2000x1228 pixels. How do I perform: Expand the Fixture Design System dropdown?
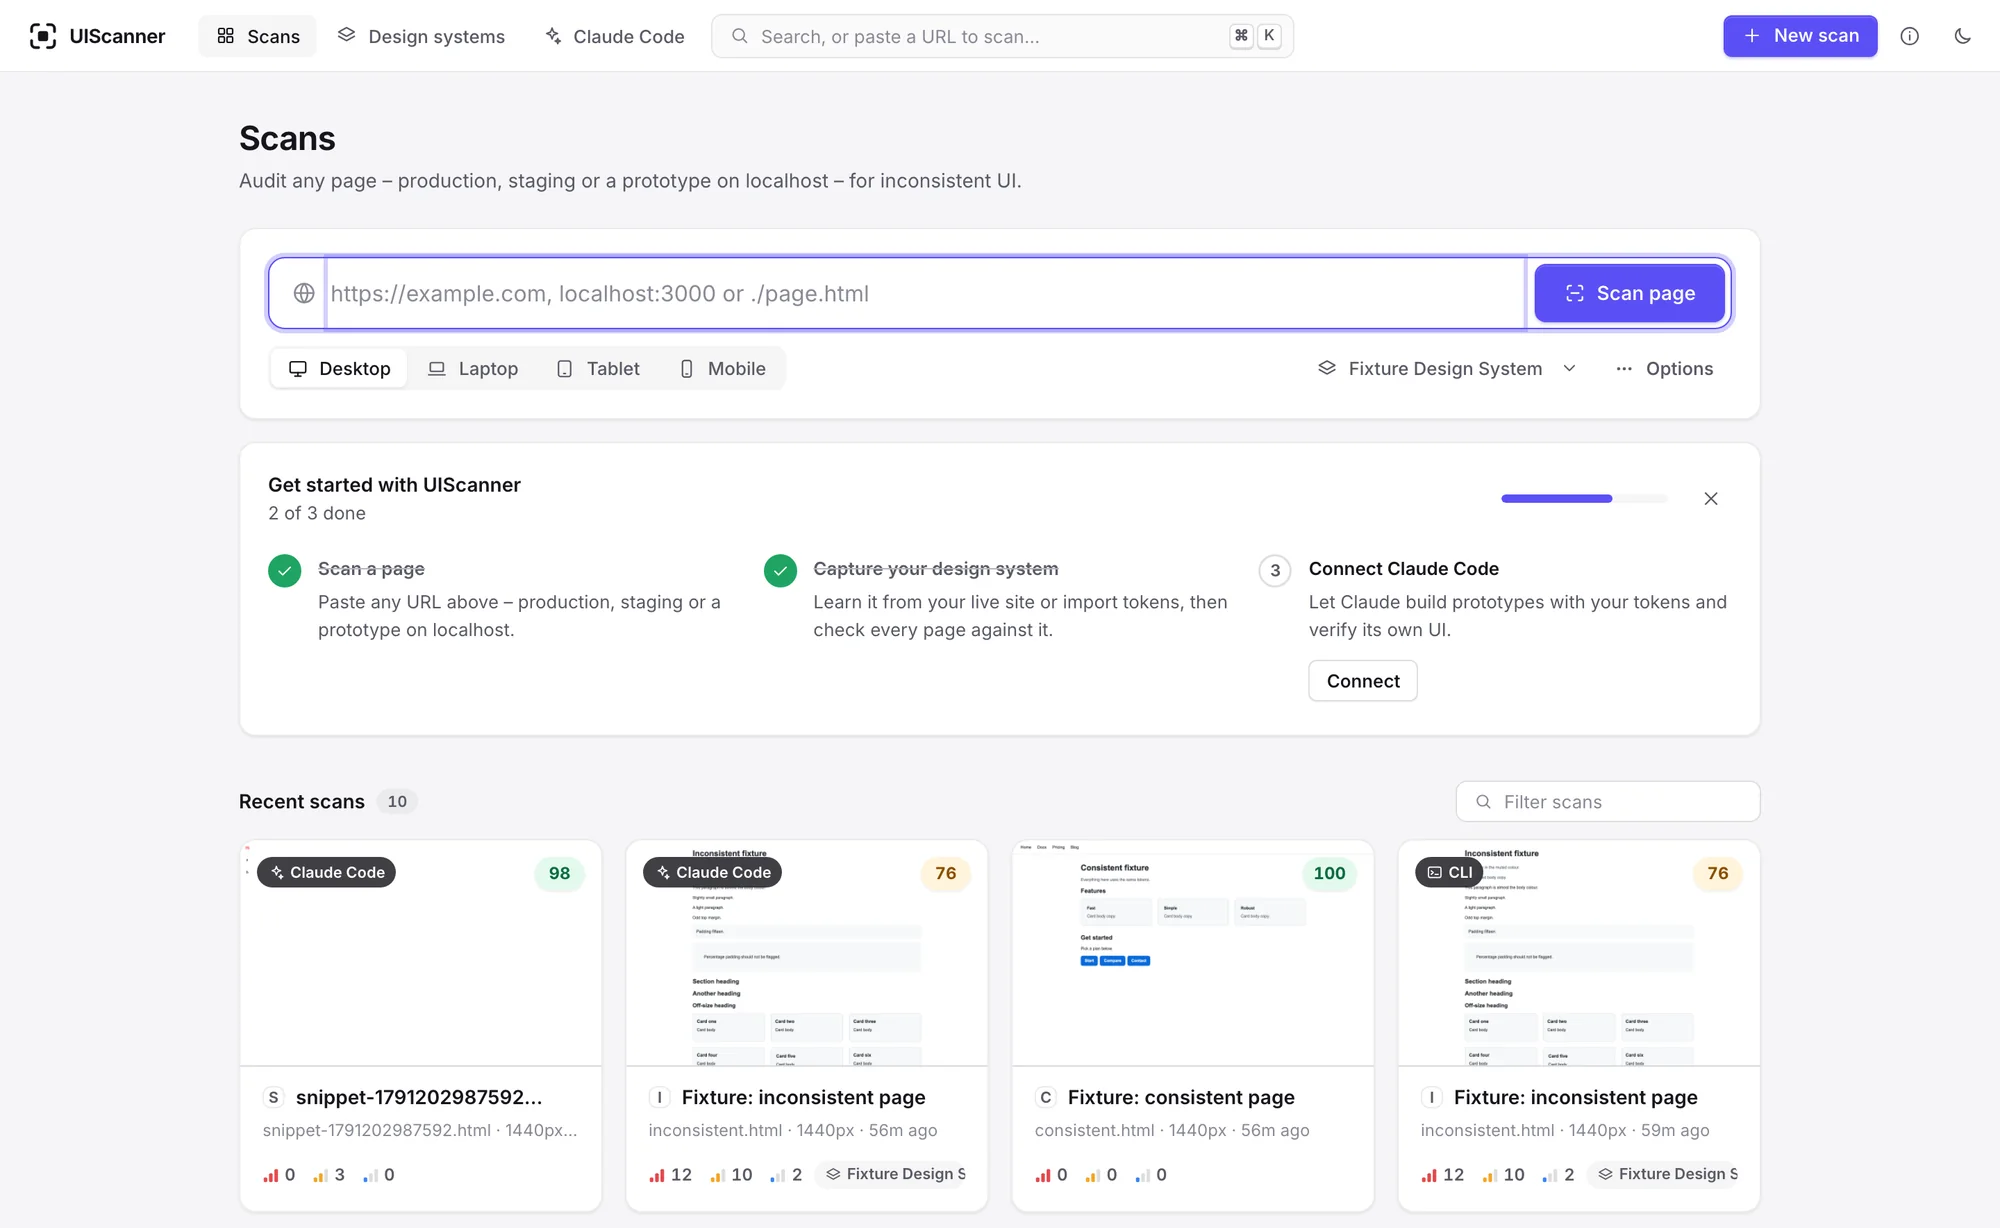[1447, 368]
